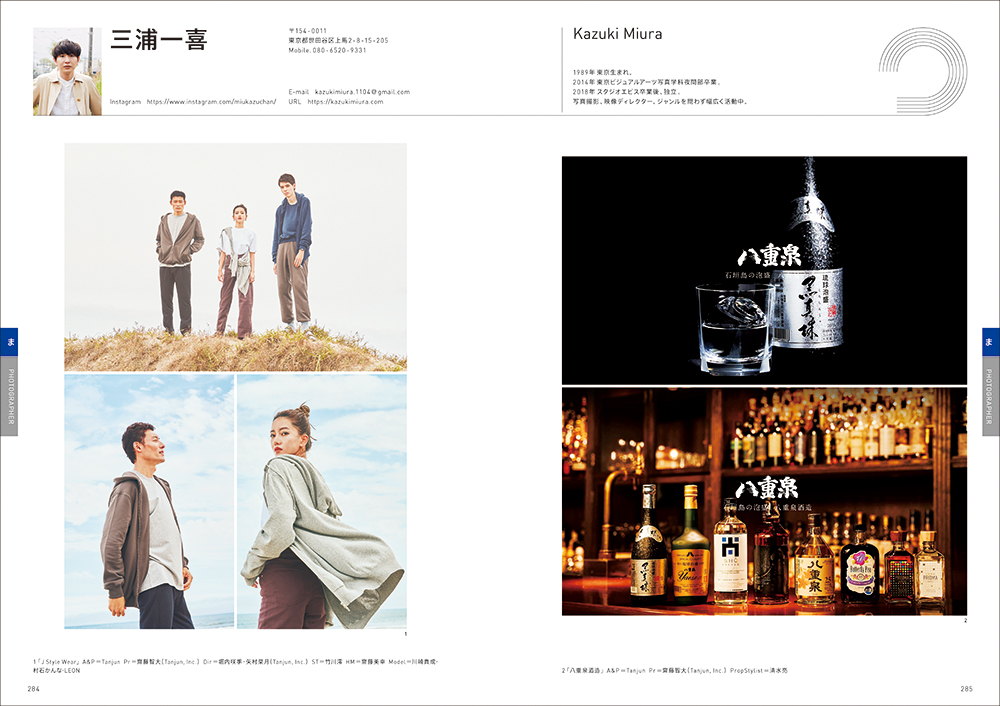The width and height of the screenshot is (1000, 706).
Task: Select the heading 三浦一喜
Action: pos(159,40)
